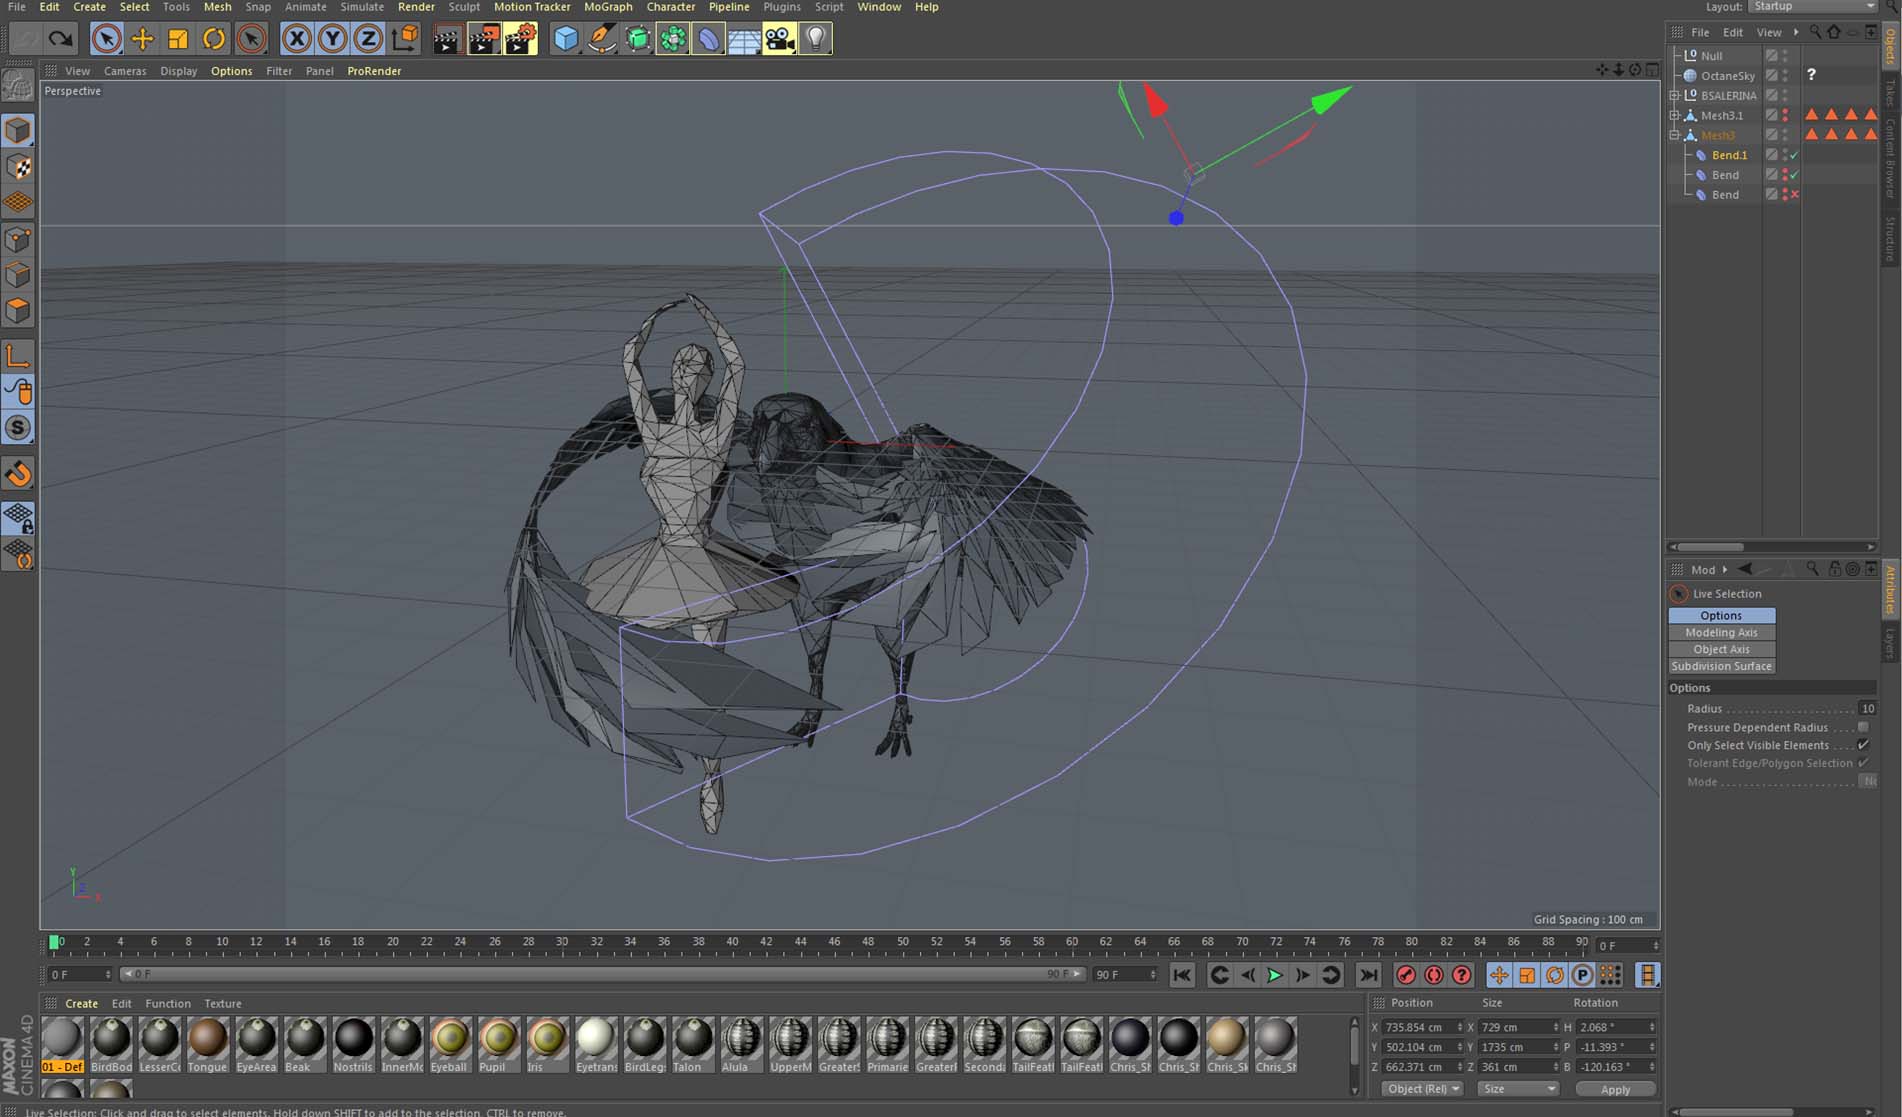Click the Camera object icon
Screen dimensions: 1902x1117
coord(779,39)
